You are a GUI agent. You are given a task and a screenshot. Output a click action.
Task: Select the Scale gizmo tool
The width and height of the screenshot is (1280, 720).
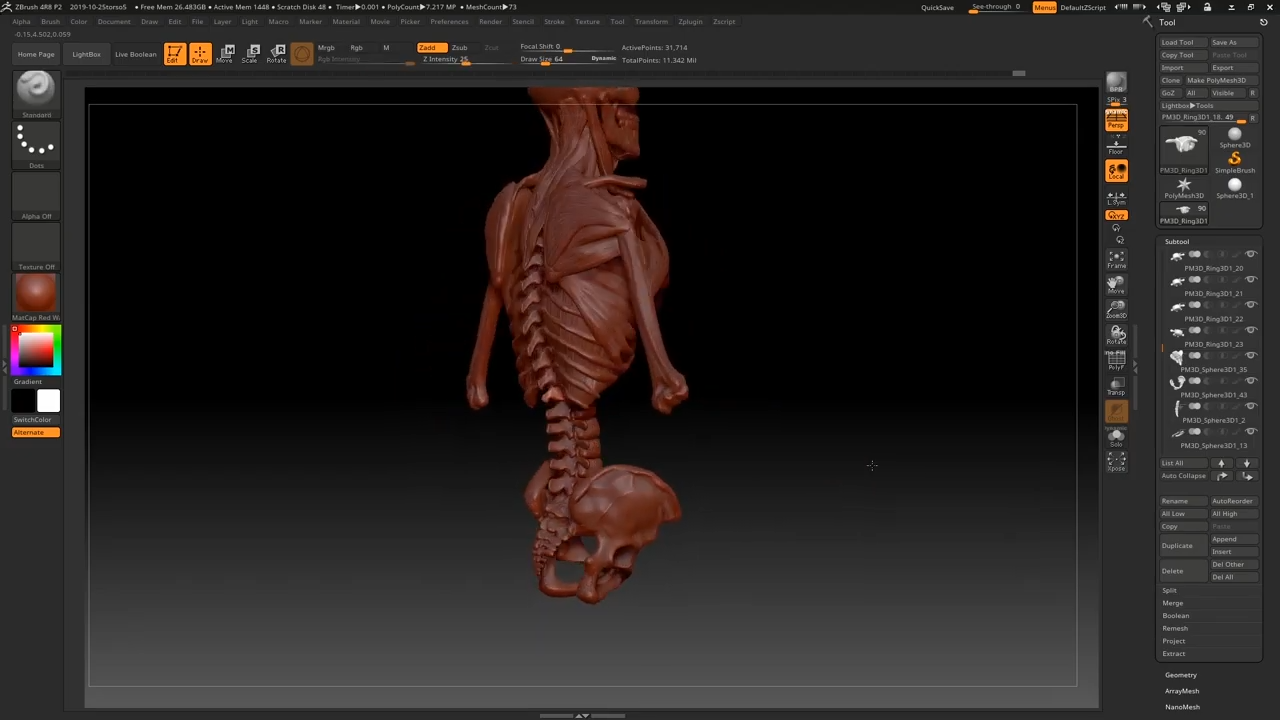tap(251, 54)
